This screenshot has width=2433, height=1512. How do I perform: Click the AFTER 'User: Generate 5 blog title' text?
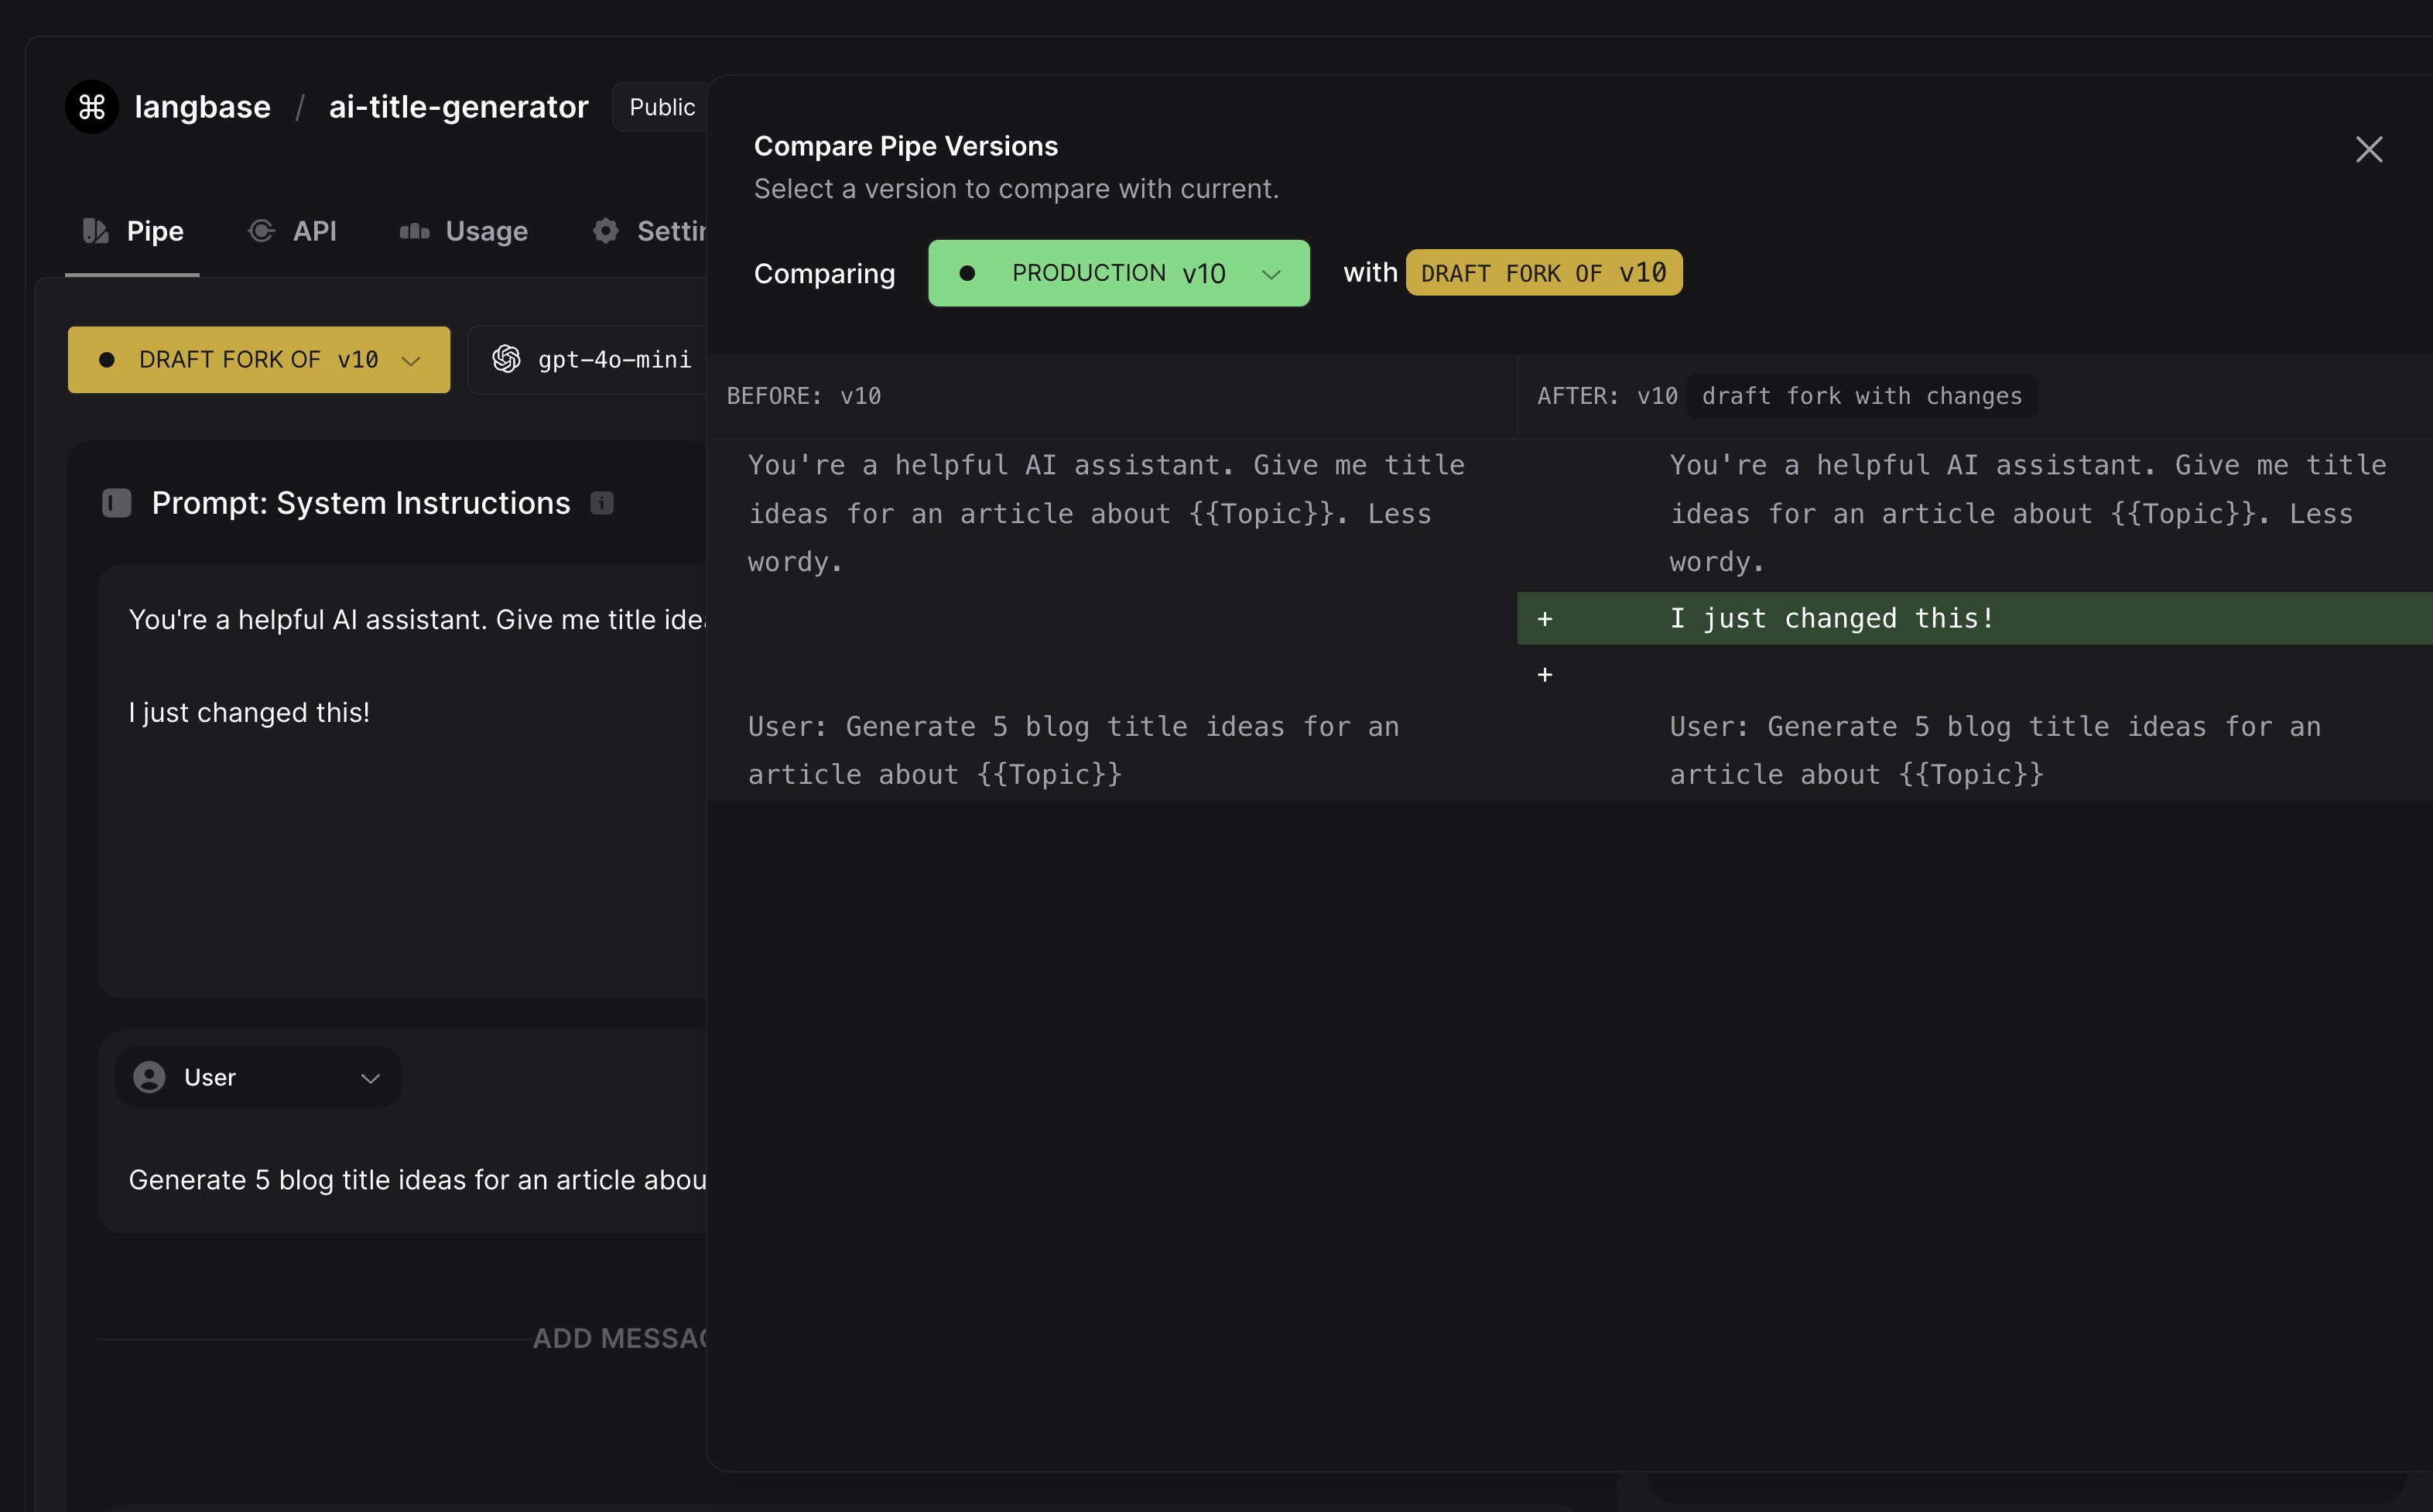click(x=1995, y=750)
